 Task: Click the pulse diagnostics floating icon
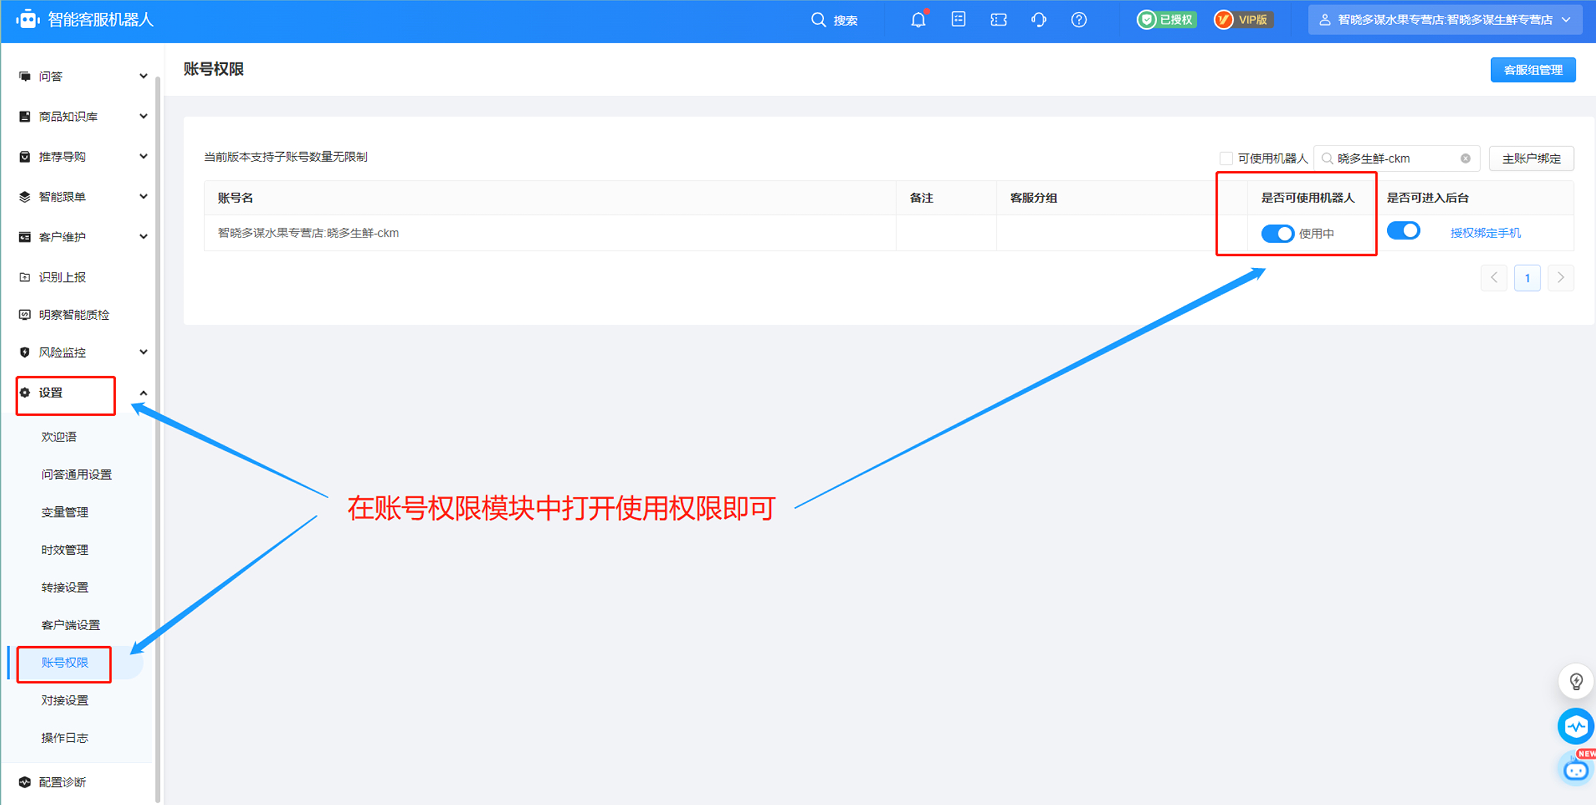pyautogui.click(x=1576, y=726)
